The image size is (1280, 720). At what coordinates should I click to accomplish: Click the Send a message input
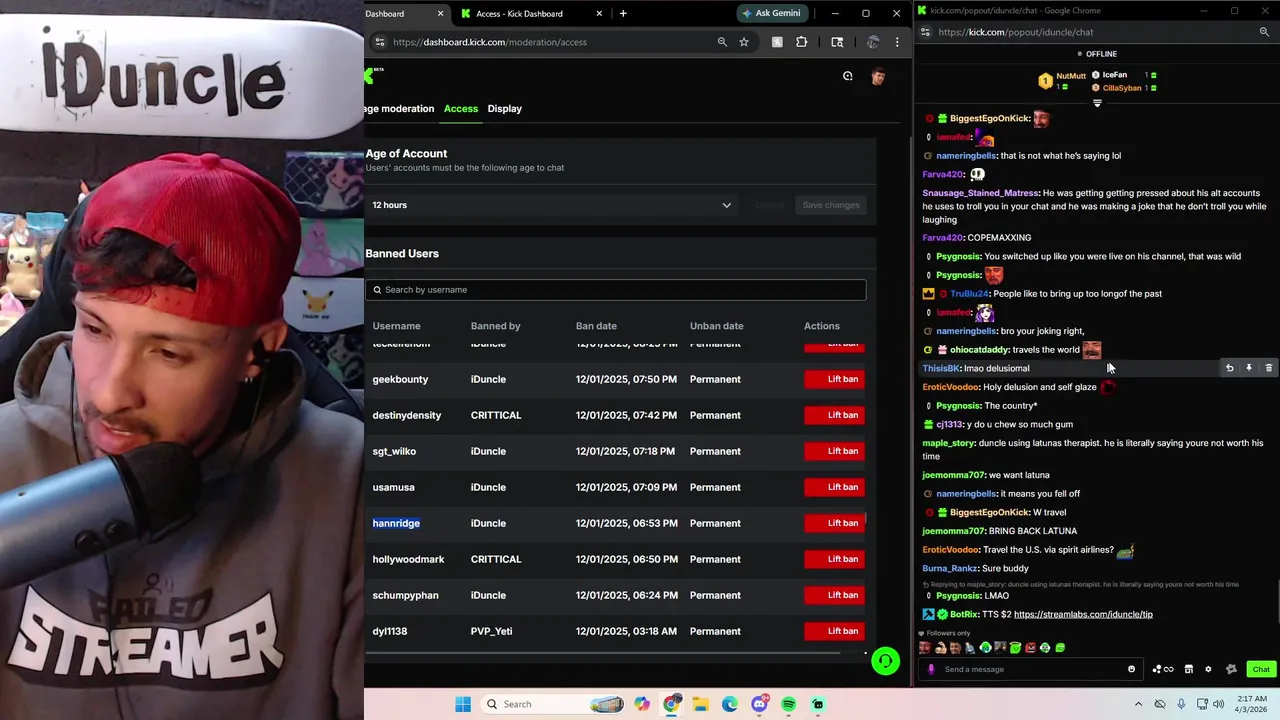[x=1030, y=669]
